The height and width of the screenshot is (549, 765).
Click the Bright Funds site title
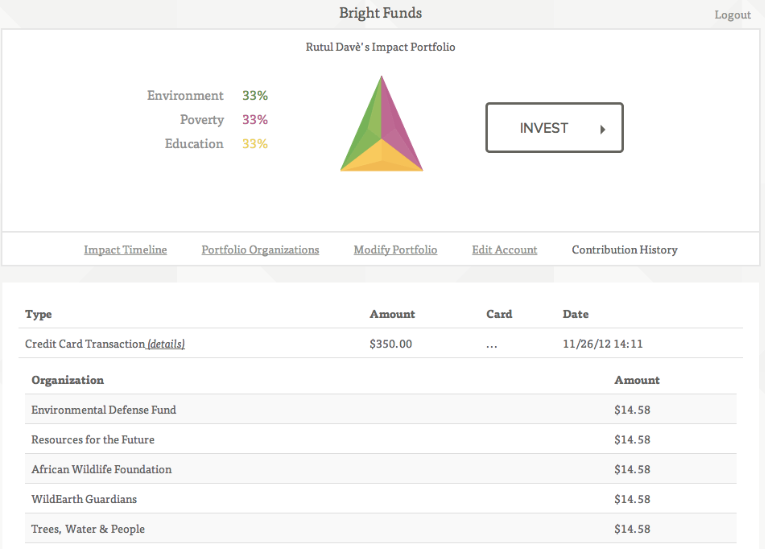(380, 13)
